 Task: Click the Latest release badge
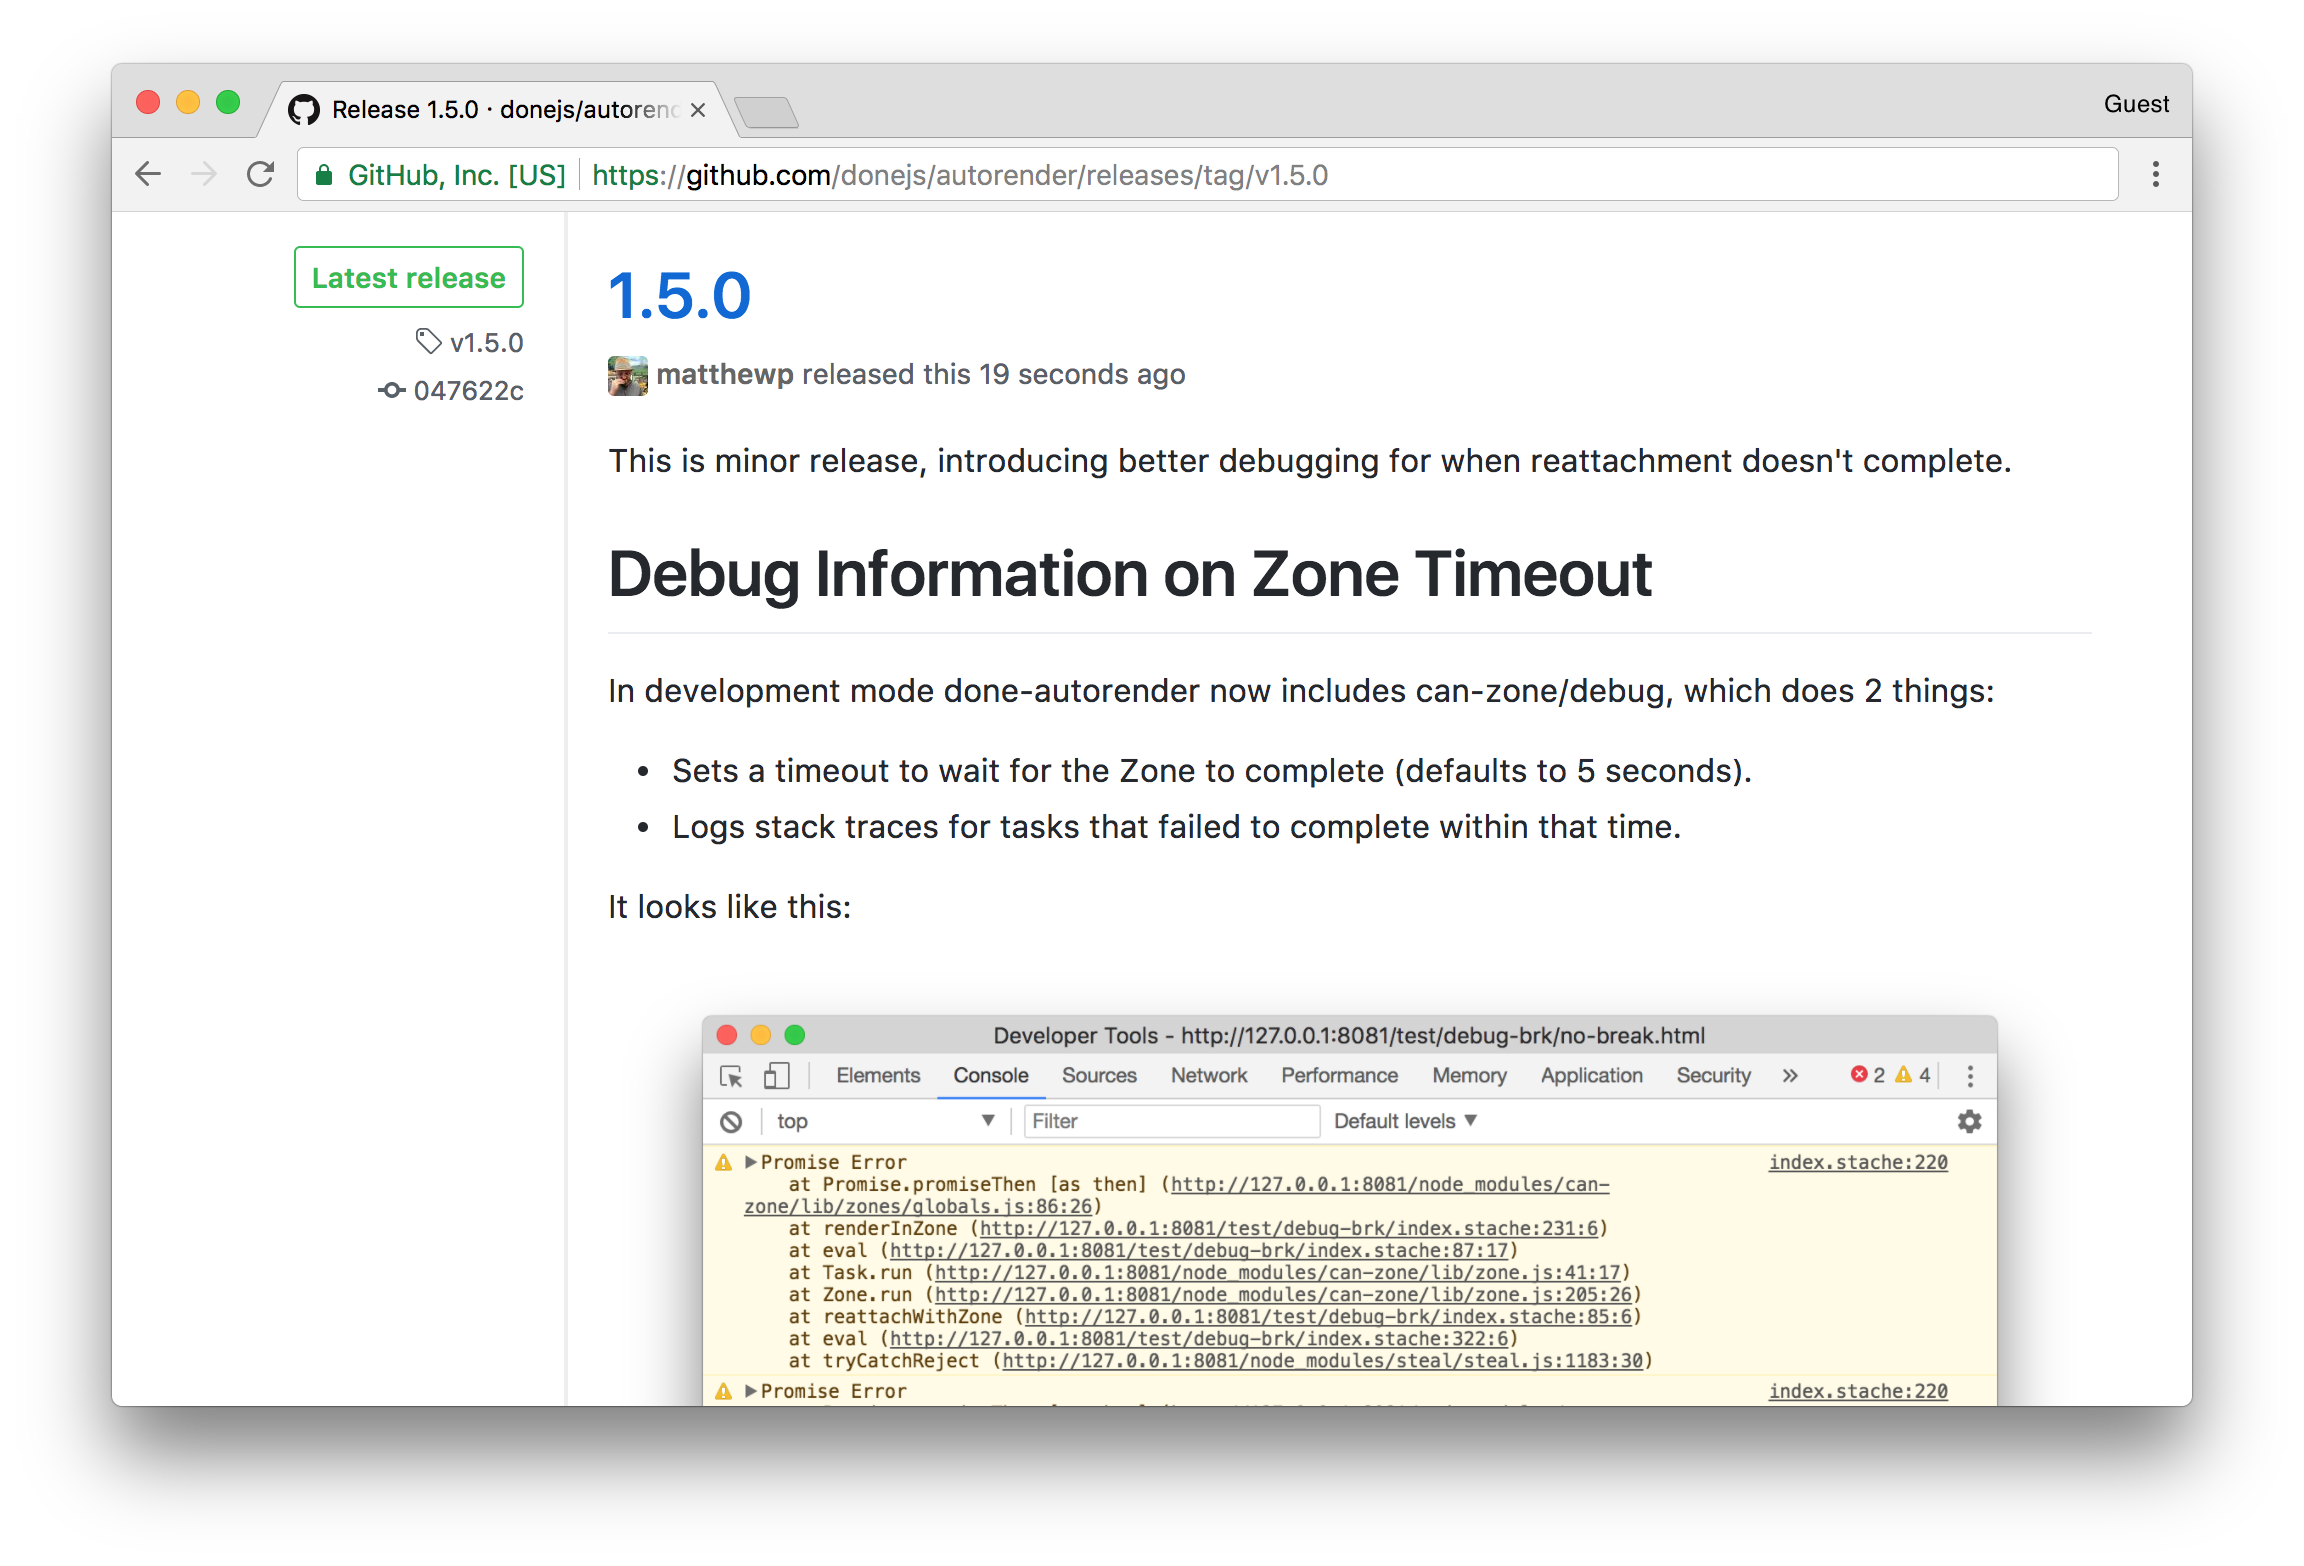click(x=408, y=277)
